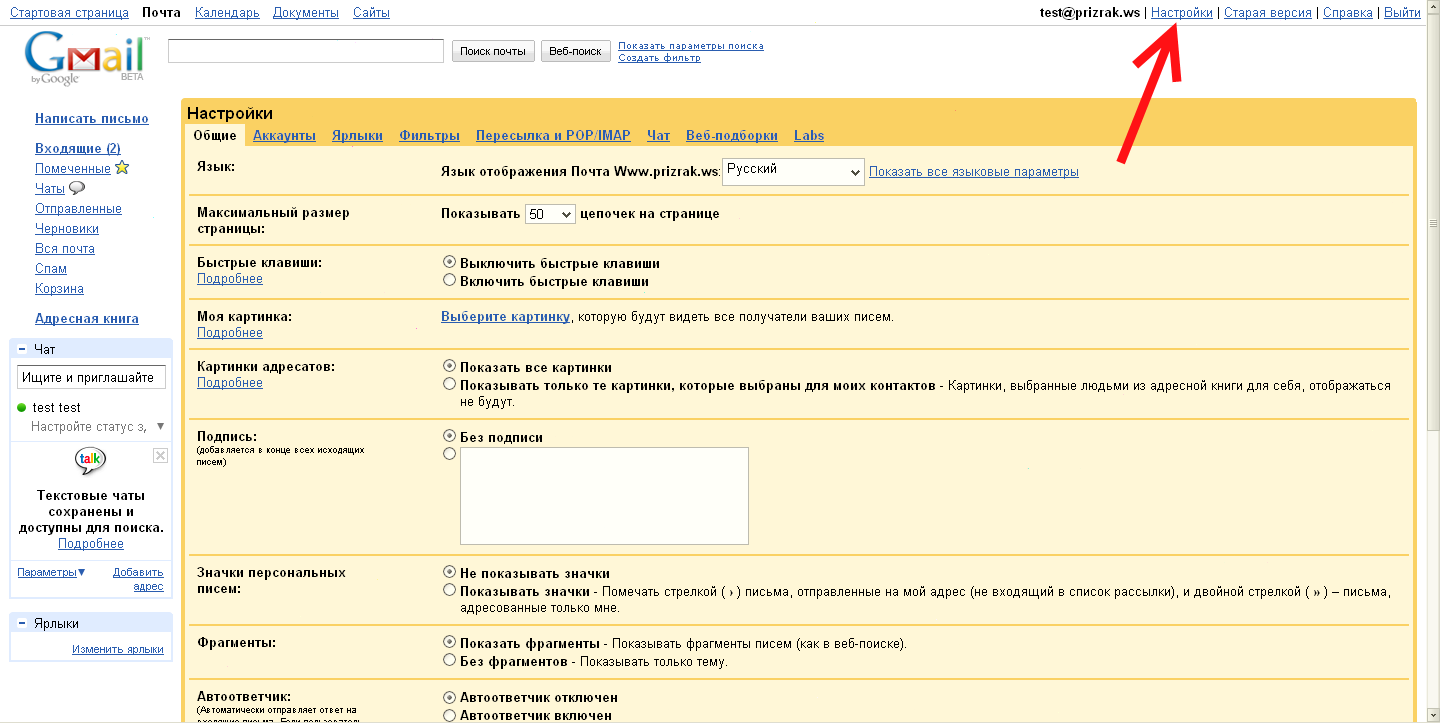Image resolution: width=1440 pixels, height=723 pixels.
Task: Collapse the Ярлыки panel minus icon
Action: (x=22, y=623)
